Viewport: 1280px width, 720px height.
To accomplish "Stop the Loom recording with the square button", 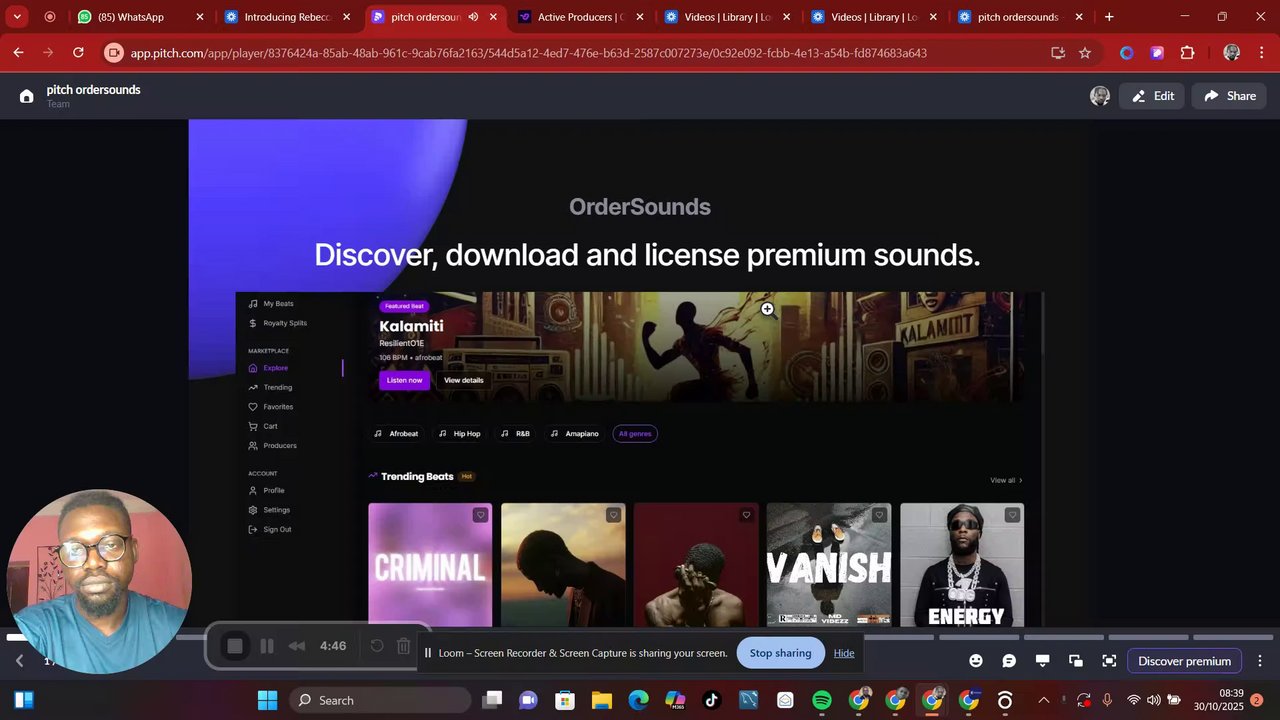I will click(x=235, y=646).
